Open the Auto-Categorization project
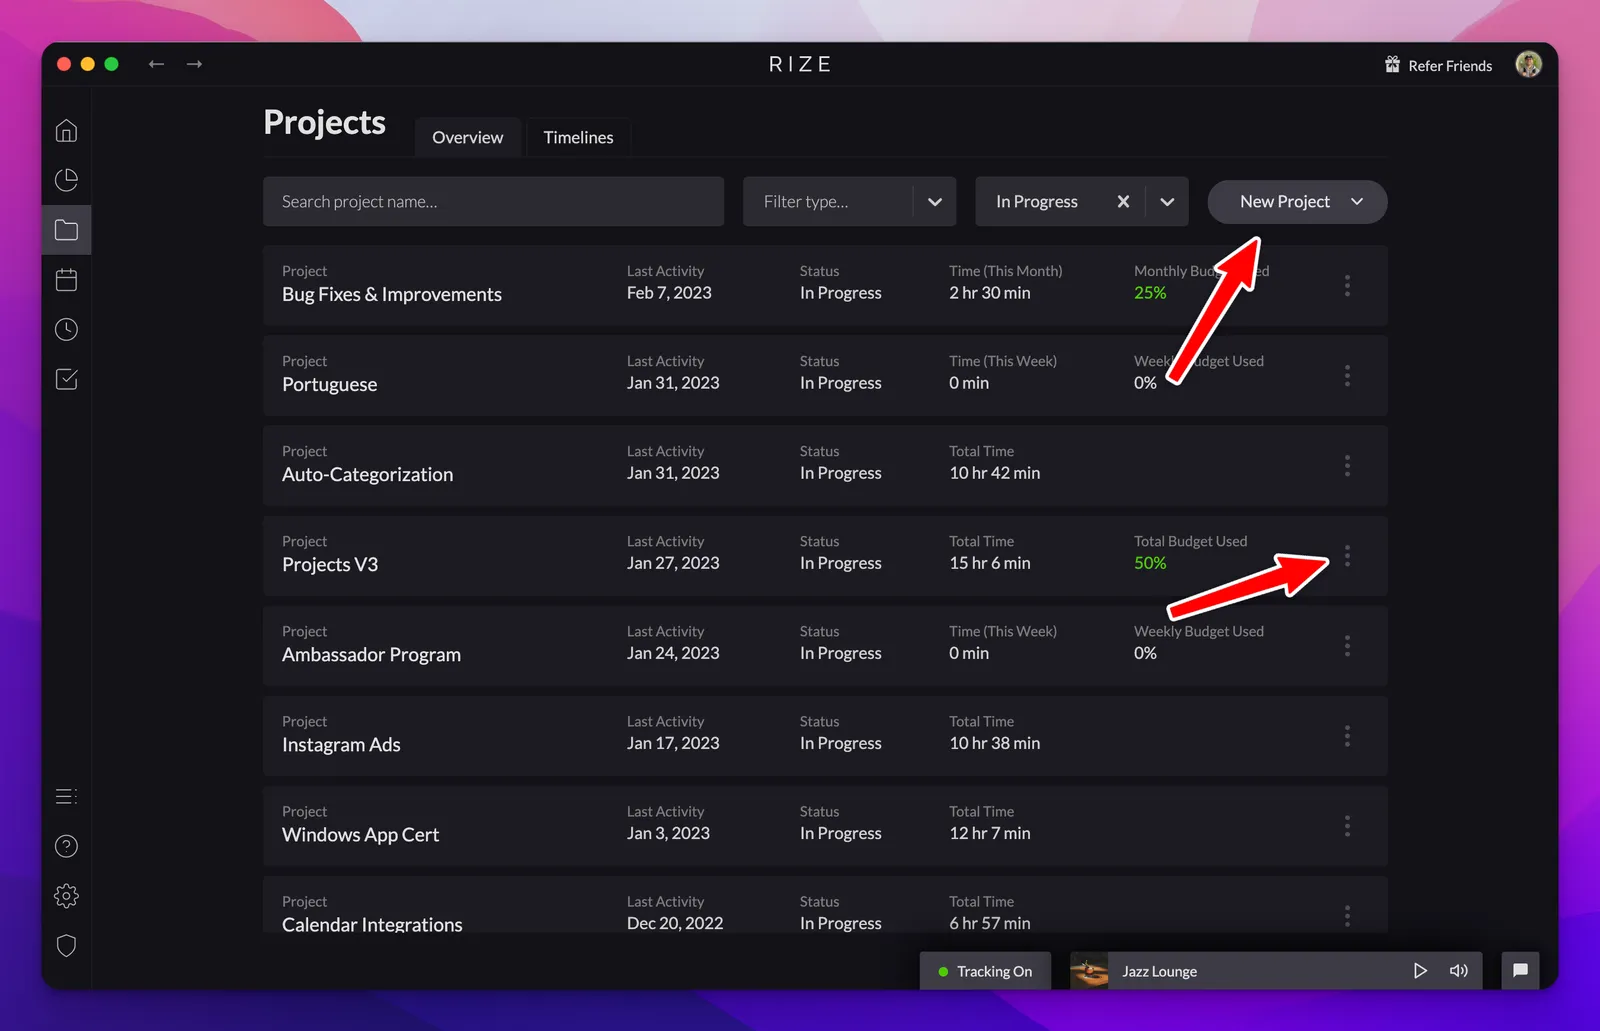Image resolution: width=1600 pixels, height=1031 pixels. coord(367,474)
